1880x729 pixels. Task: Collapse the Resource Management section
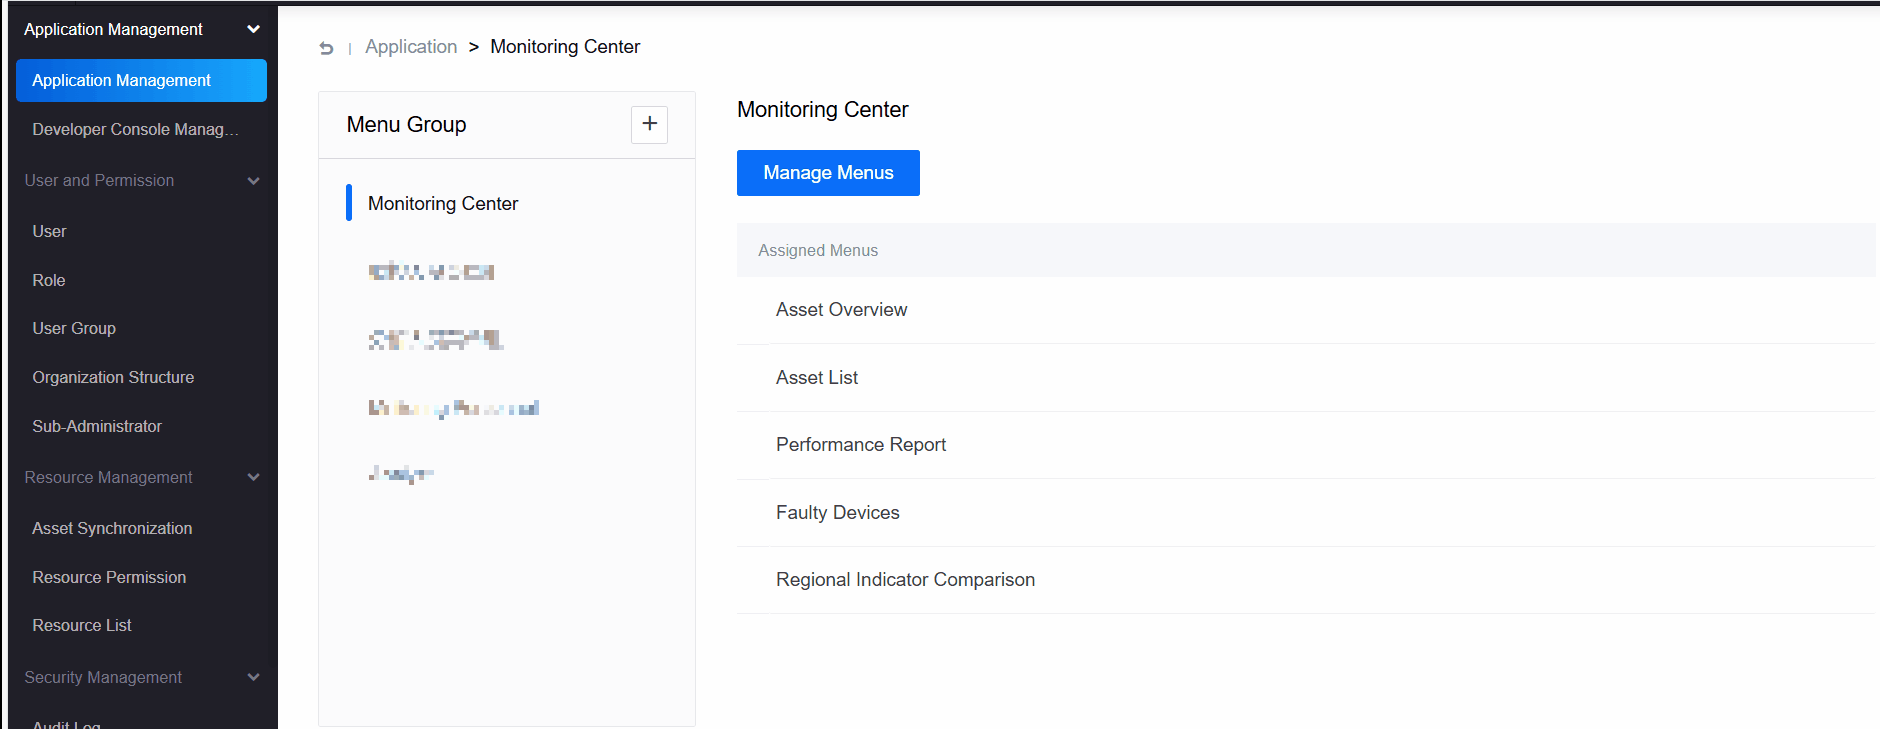point(253,478)
